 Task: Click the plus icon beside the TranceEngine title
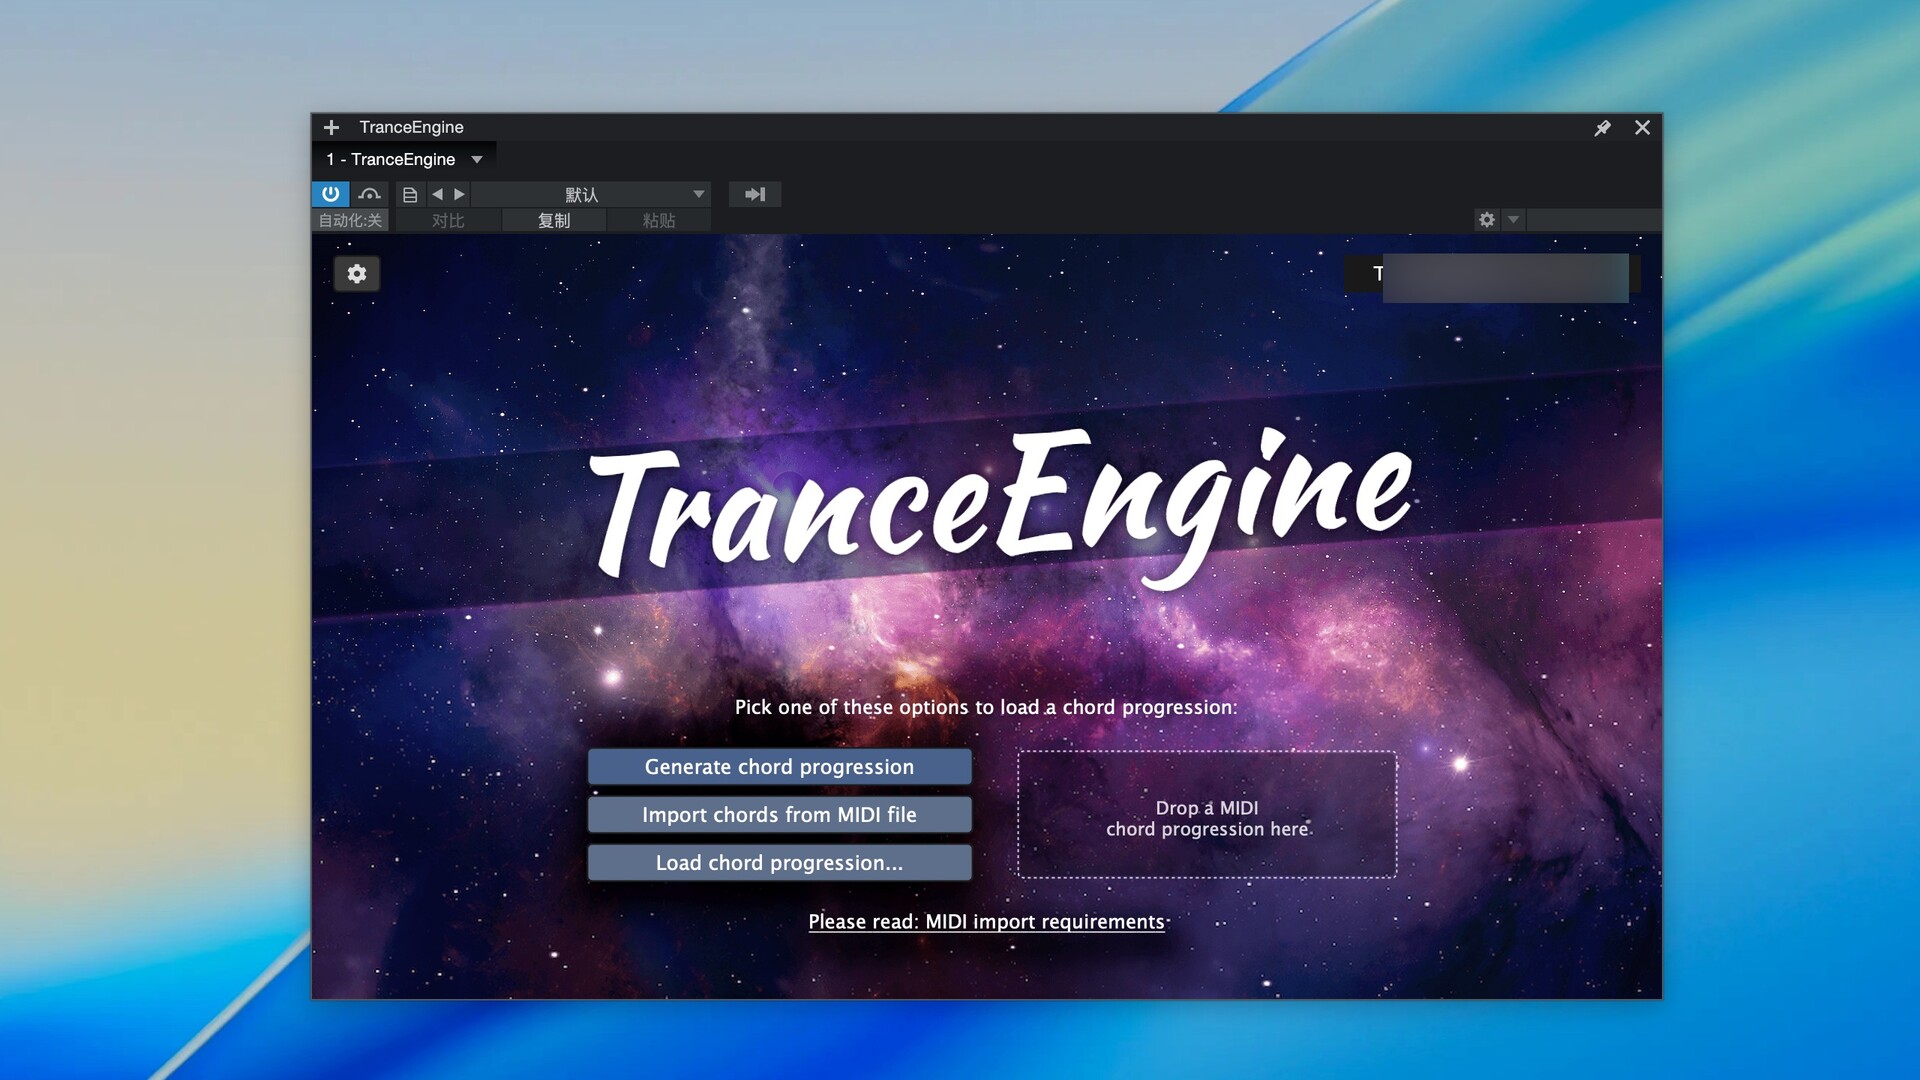(331, 127)
